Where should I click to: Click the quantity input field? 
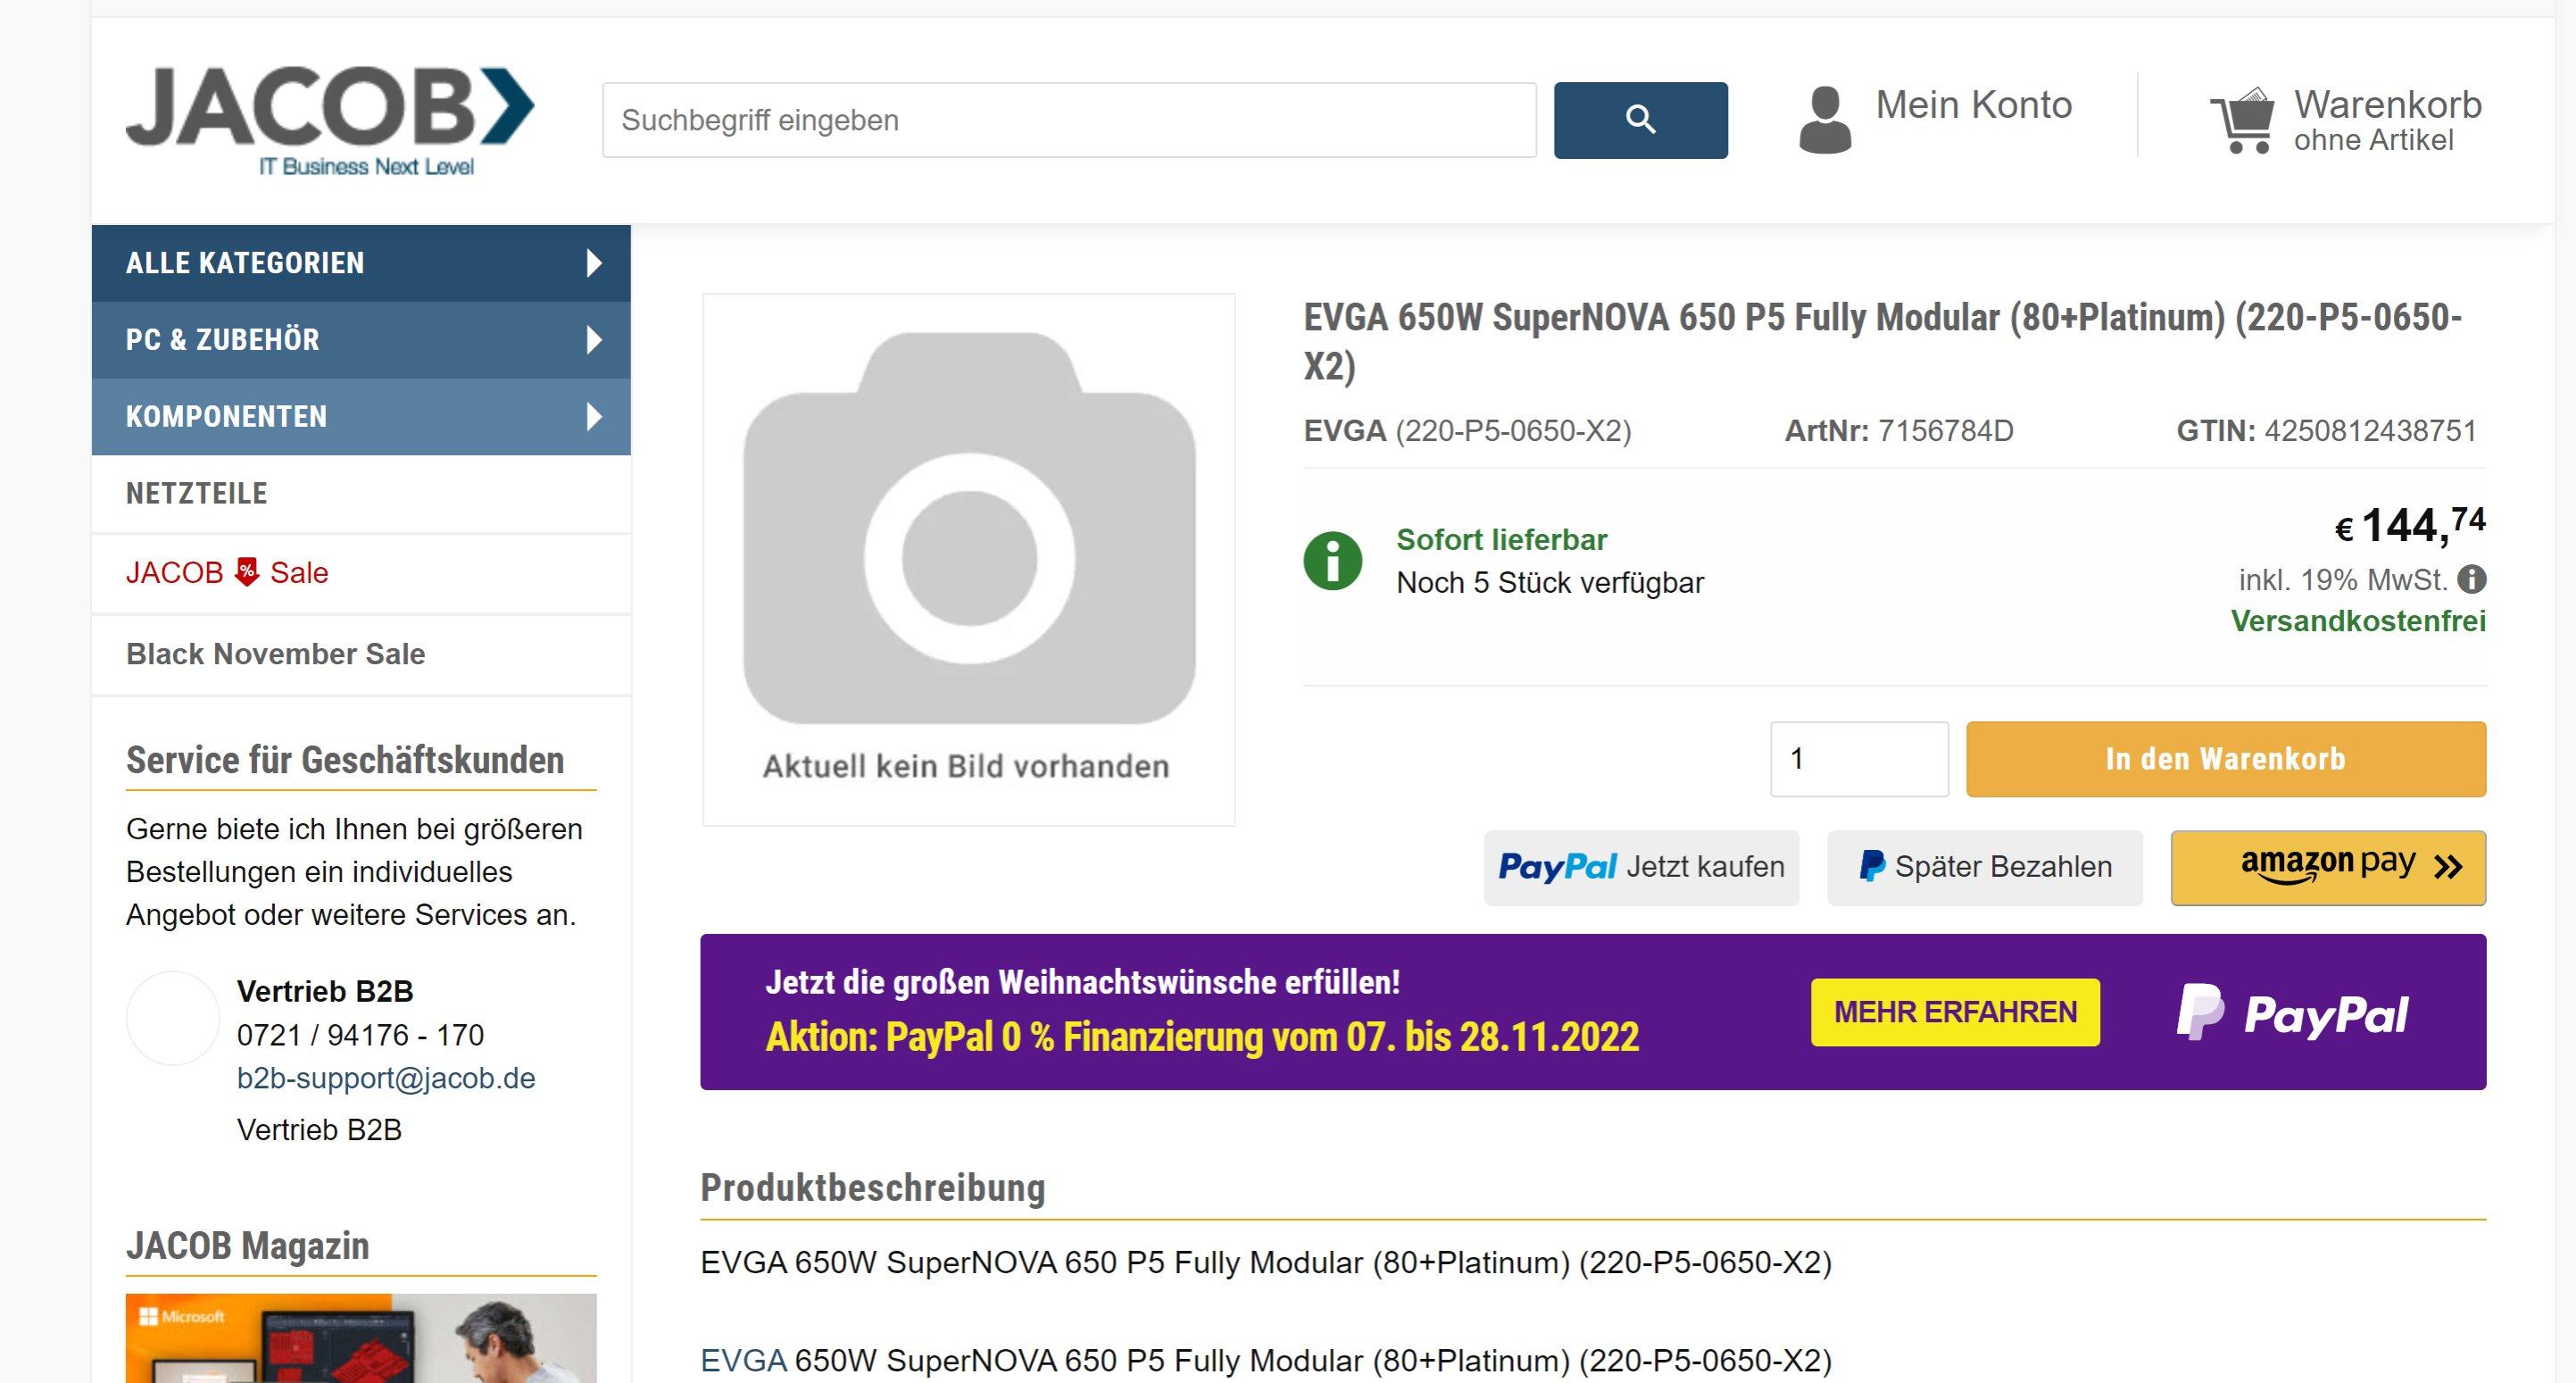(1859, 759)
